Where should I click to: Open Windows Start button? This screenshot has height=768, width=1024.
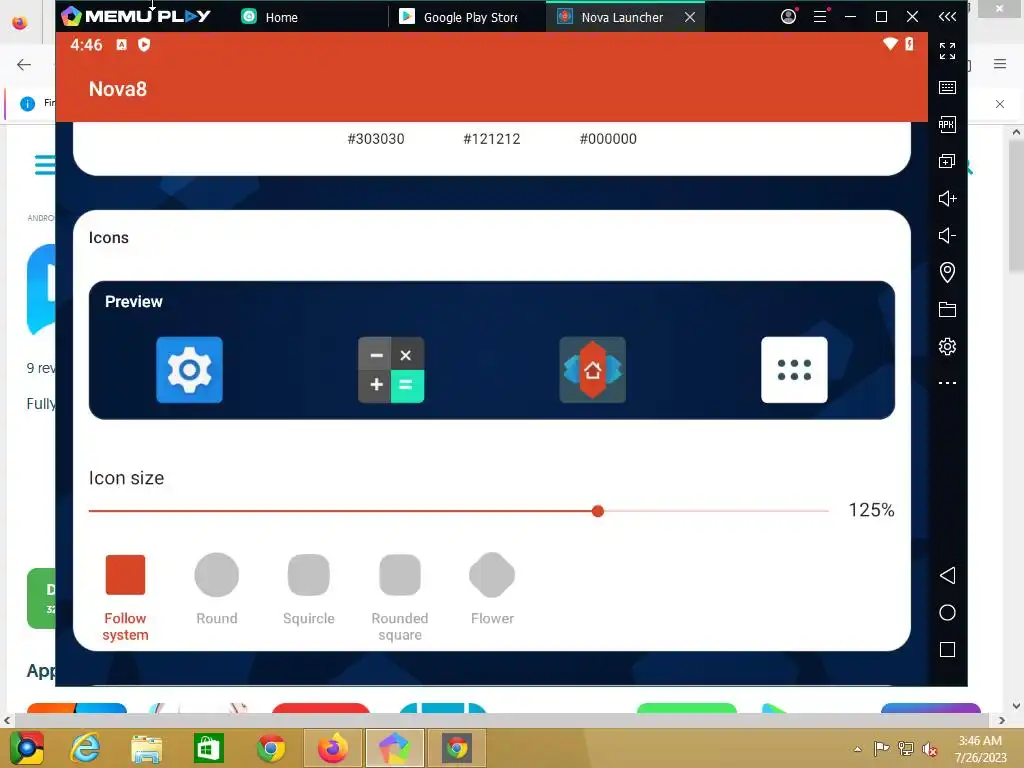point(26,748)
